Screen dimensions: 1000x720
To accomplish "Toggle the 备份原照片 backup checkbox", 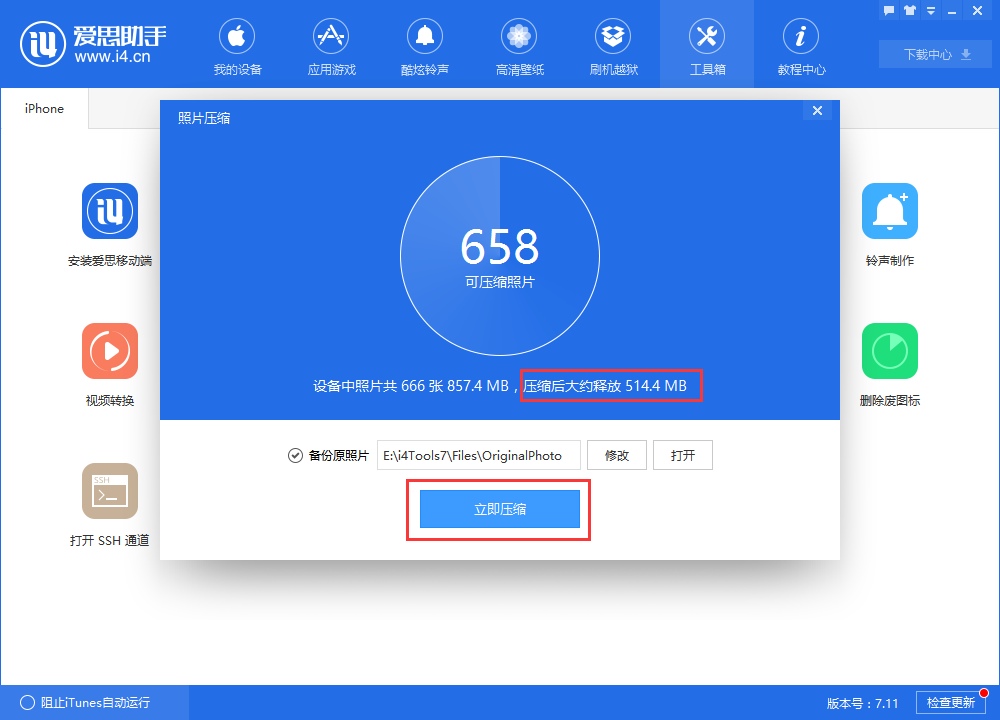I will point(295,455).
